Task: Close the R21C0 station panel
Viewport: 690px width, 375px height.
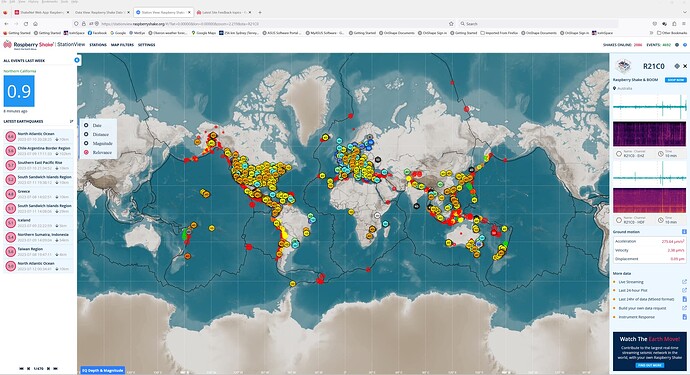Action: point(685,66)
